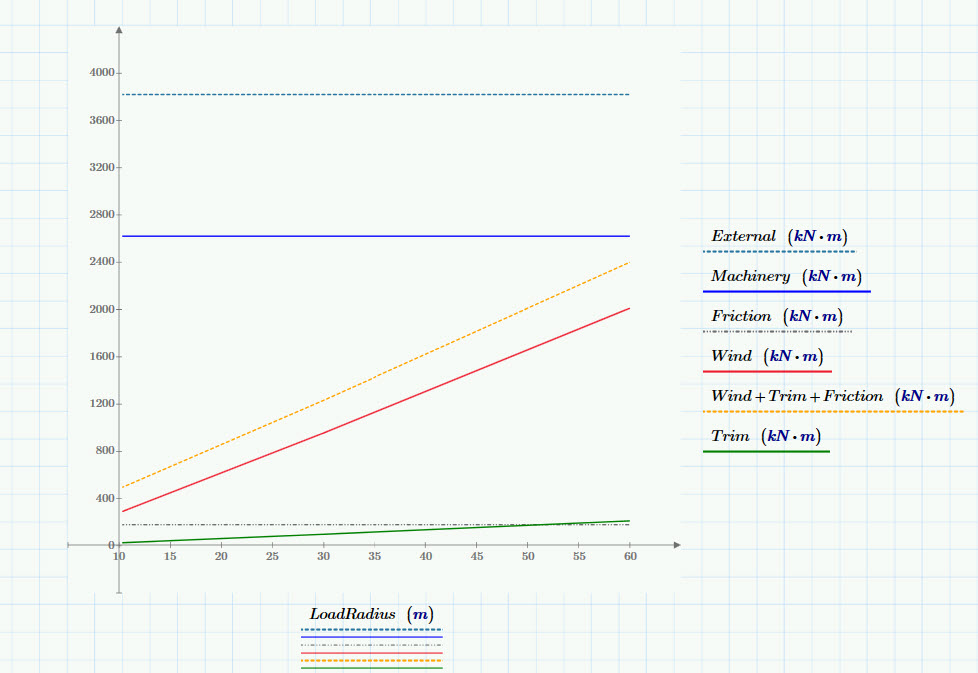The height and width of the screenshot is (673, 978).
Task: Click the 2400 tick label on y-axis
Action: 102,262
